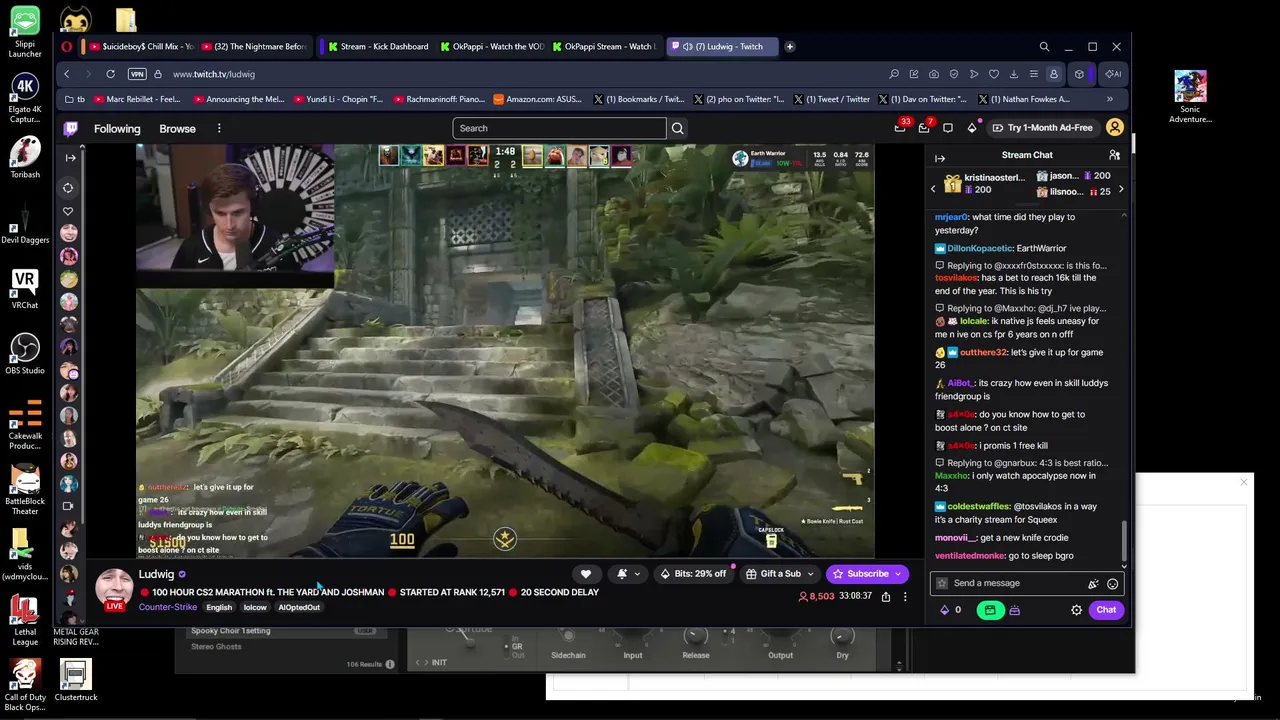Open the Following tab on Twitch
This screenshot has height=720, width=1280.
click(x=117, y=128)
